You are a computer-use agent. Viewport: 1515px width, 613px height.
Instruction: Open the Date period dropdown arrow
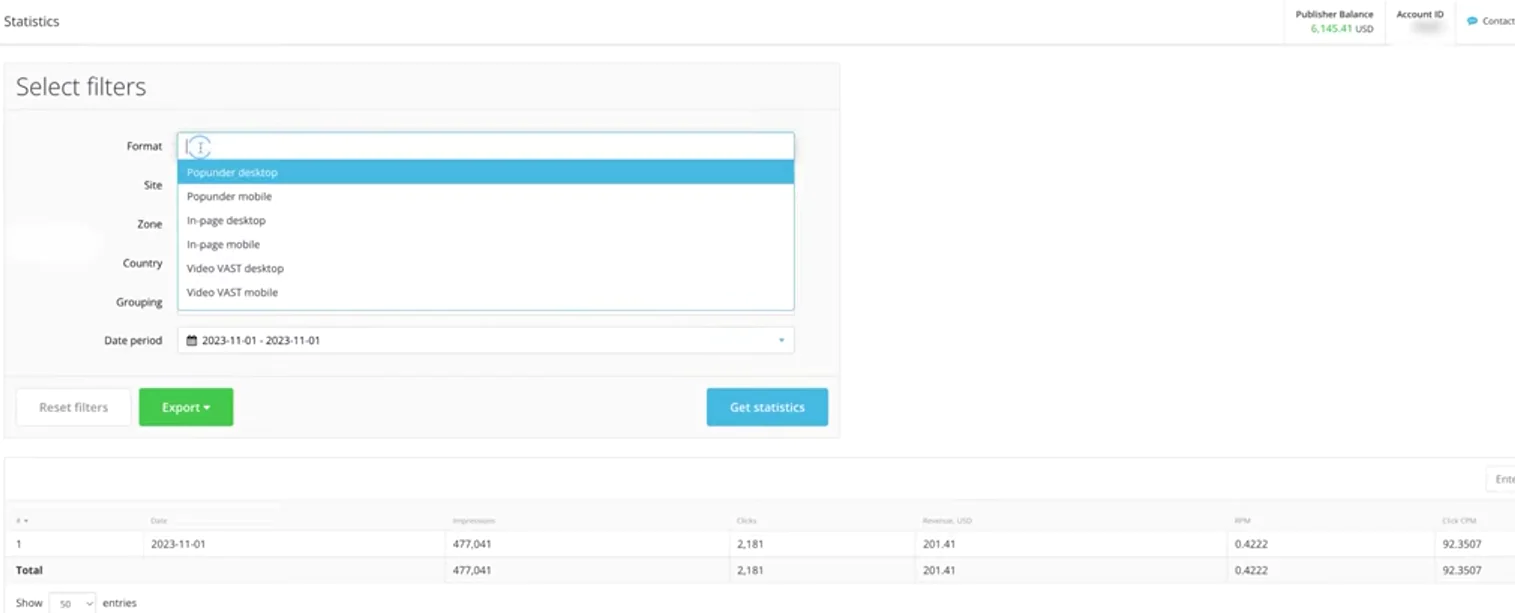tap(781, 341)
